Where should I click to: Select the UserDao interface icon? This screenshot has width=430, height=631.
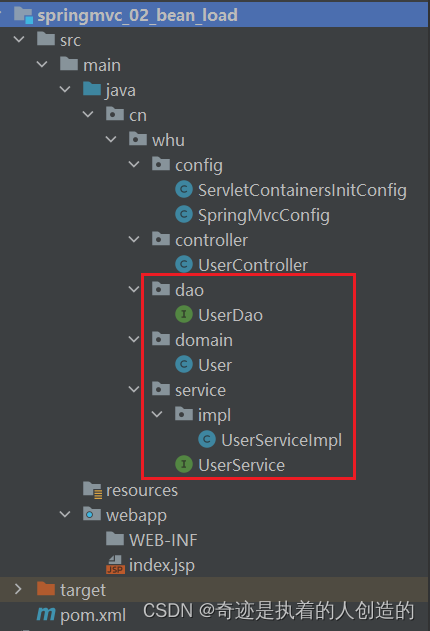[x=184, y=314]
